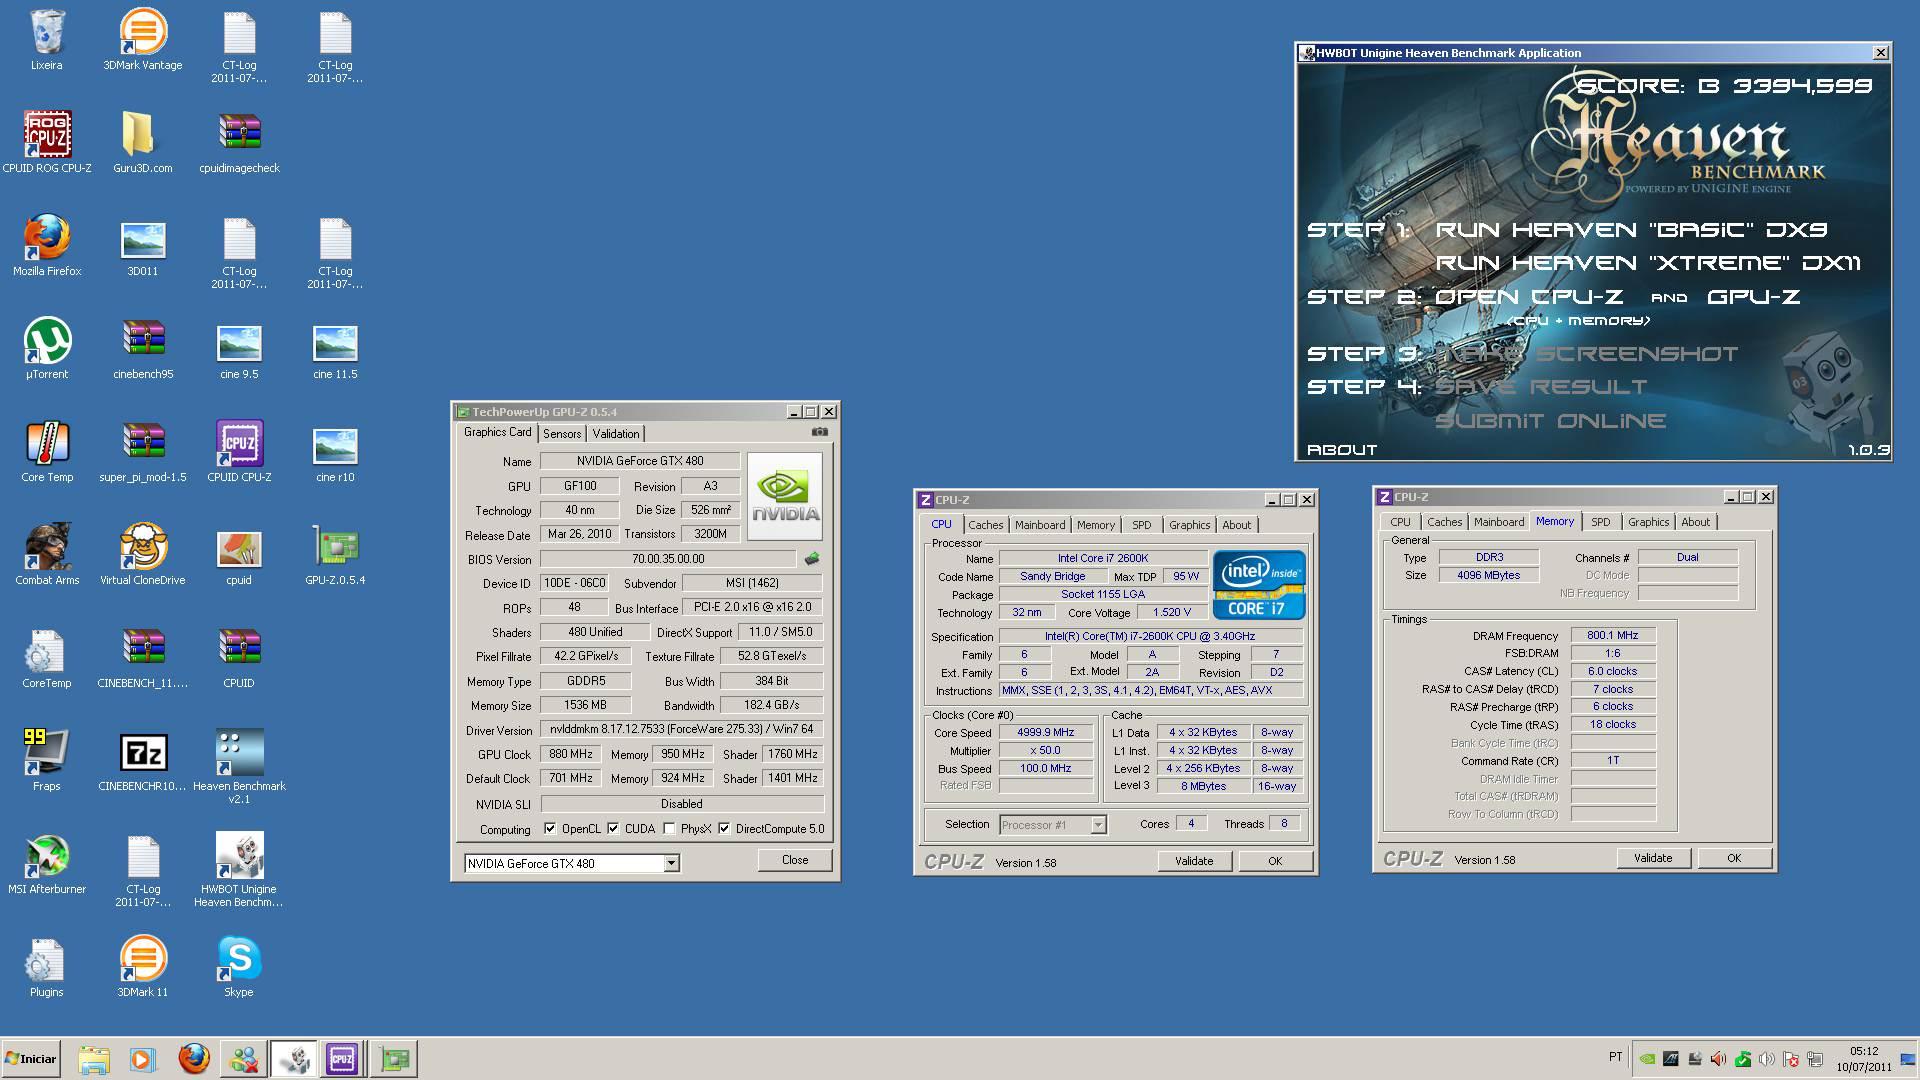
Task: Launch 3DMark Vantage desktop shortcut
Action: click(x=143, y=40)
